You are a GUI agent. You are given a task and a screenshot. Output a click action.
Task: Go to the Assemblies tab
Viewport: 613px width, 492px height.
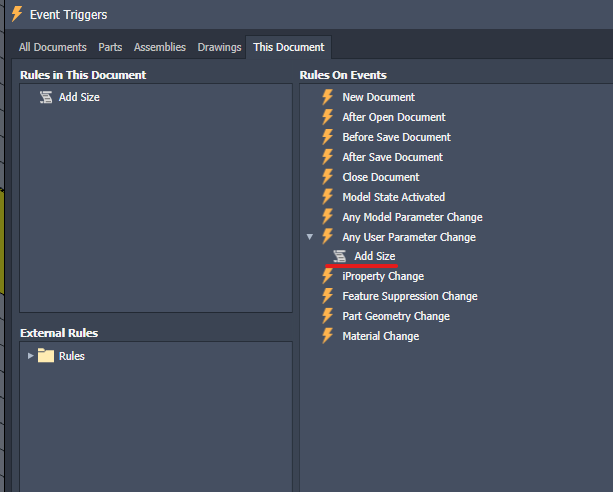click(160, 47)
